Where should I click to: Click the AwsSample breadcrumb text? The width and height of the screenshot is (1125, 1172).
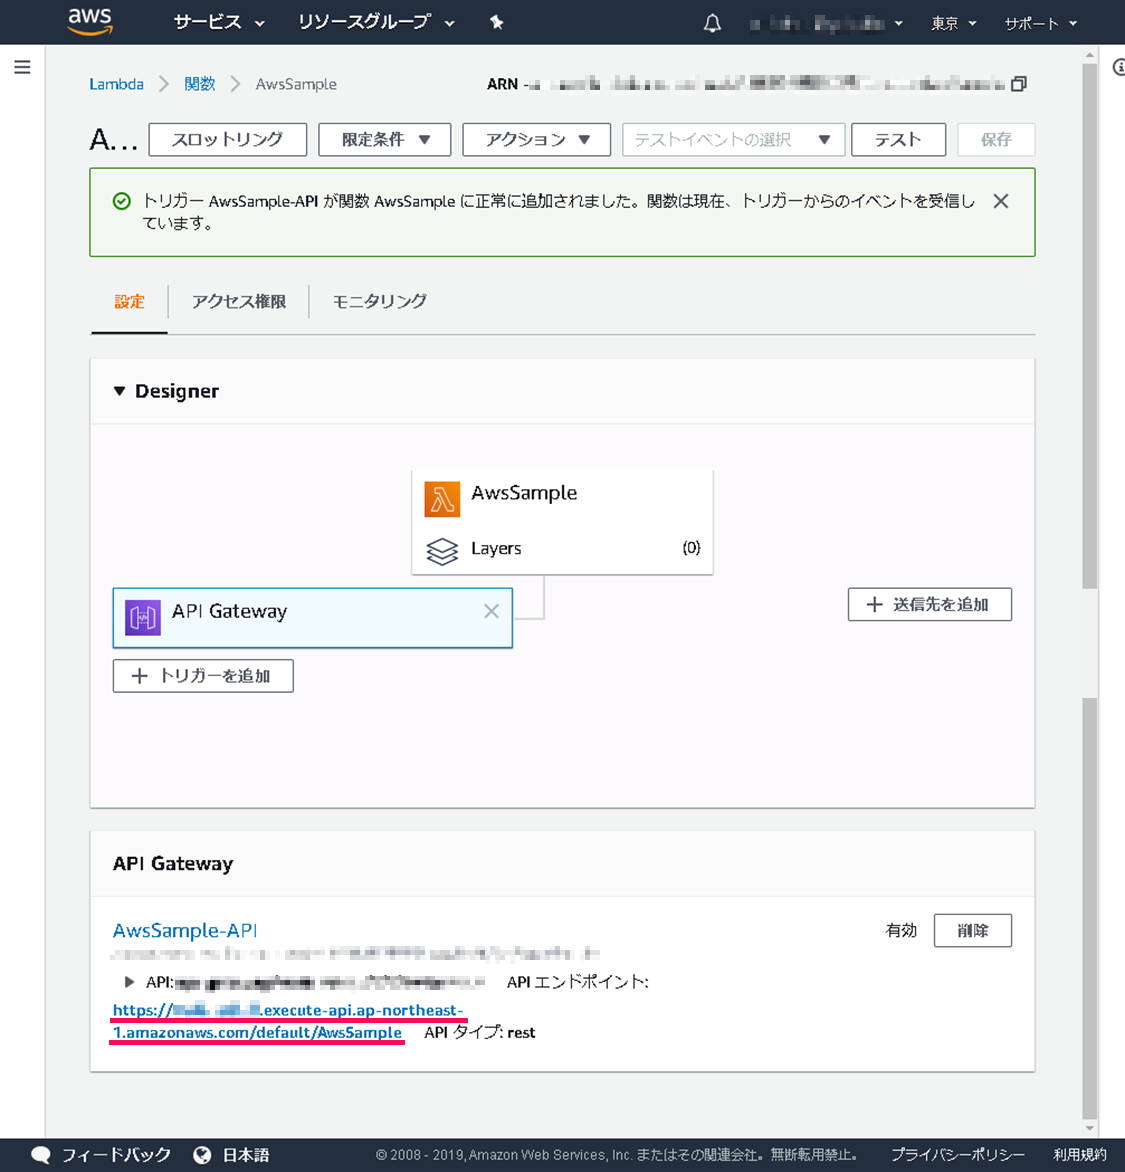296,84
